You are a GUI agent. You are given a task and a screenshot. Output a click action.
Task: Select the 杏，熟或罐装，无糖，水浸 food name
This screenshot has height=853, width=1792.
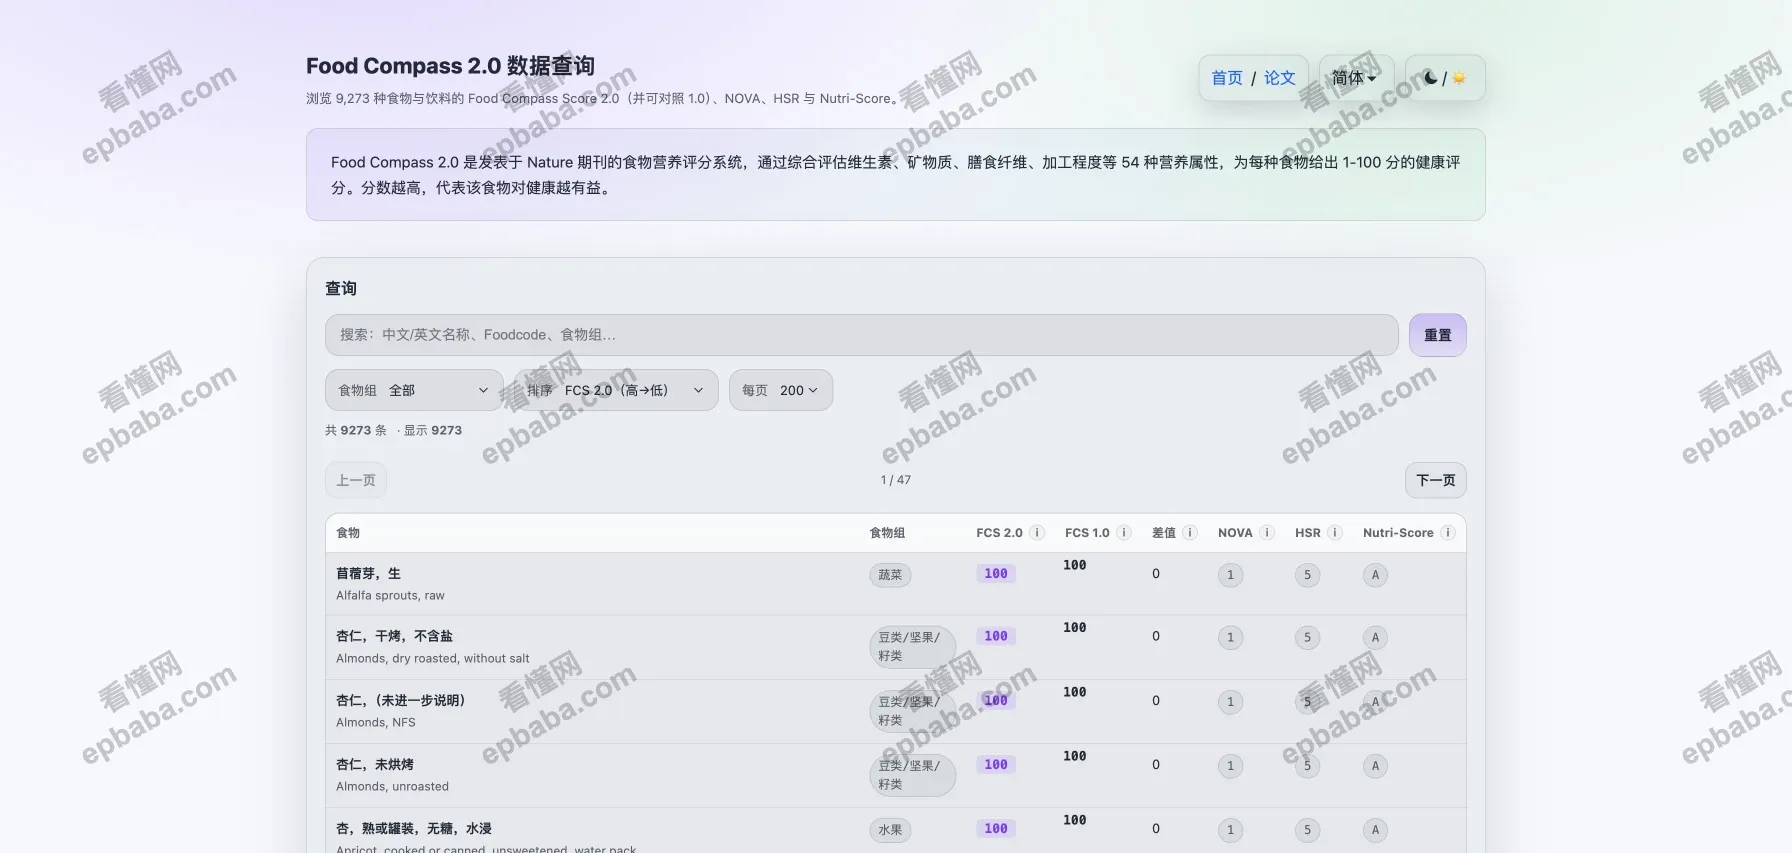[414, 828]
